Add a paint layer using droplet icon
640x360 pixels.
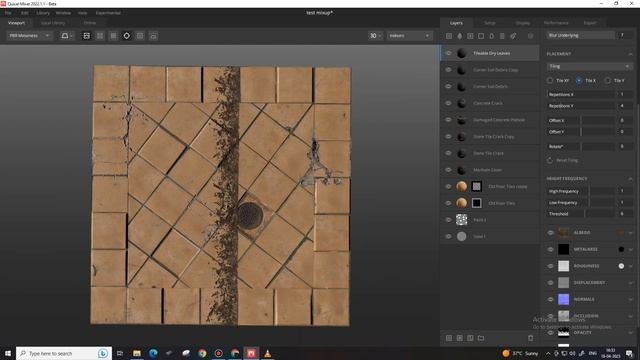tap(460, 36)
